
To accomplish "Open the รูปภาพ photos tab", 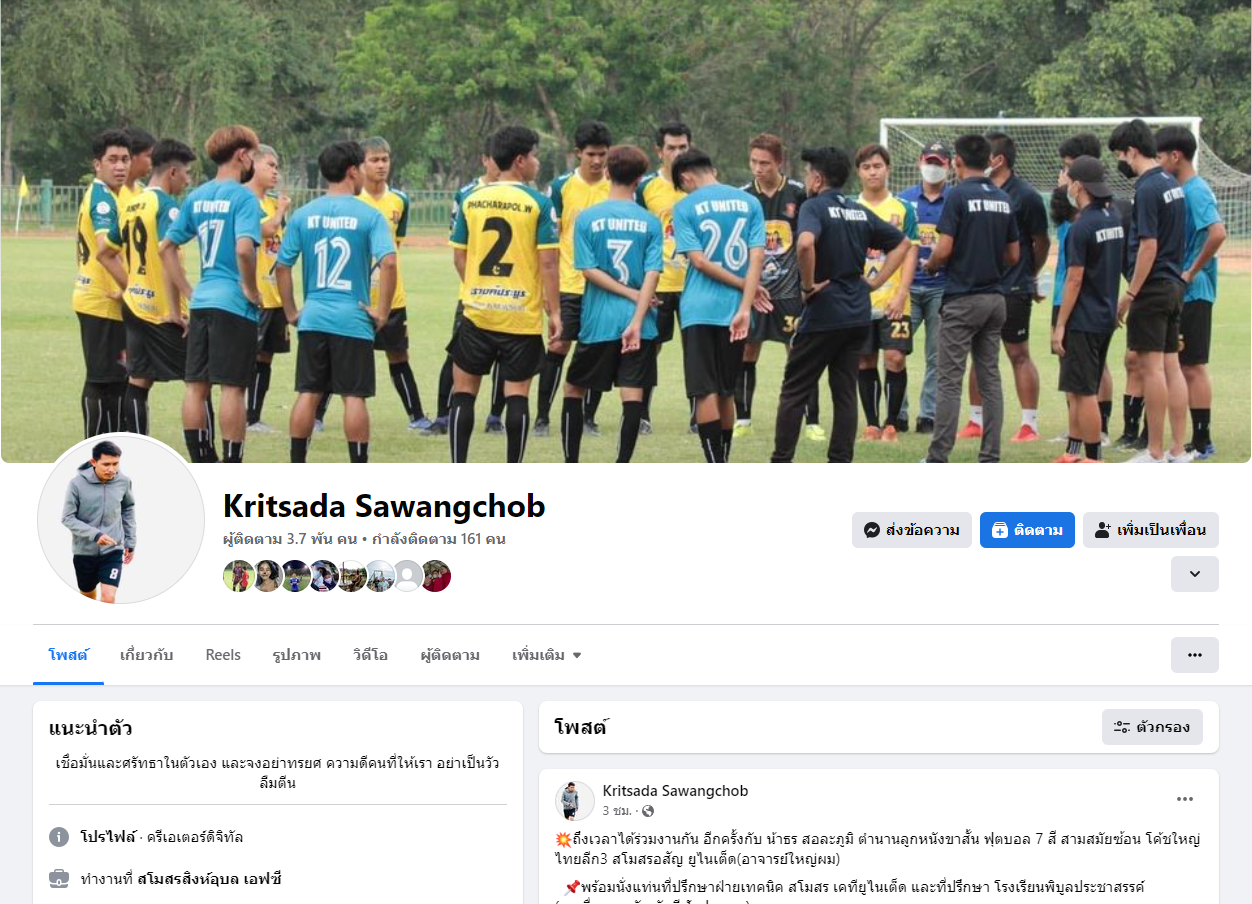I will tap(296, 655).
